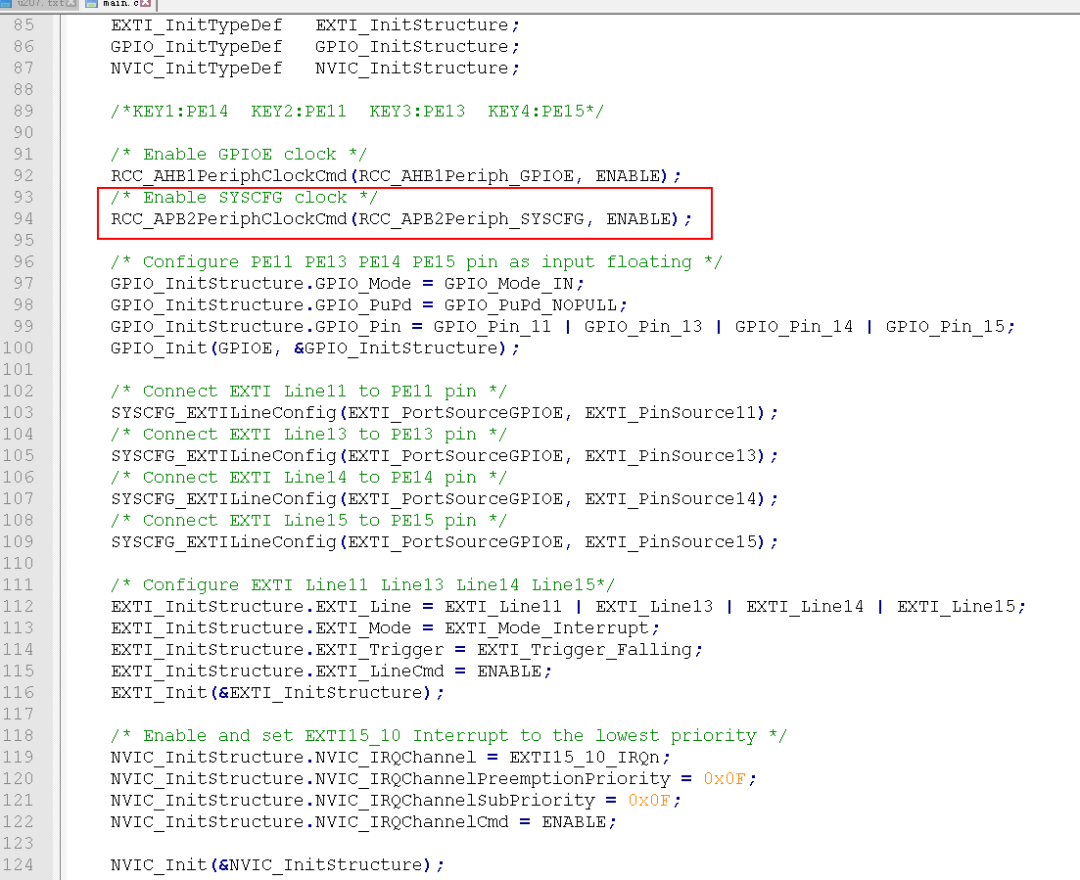The height and width of the screenshot is (880, 1080).
Task: Click line number 85 in the margin
Action: pyautogui.click(x=23, y=25)
